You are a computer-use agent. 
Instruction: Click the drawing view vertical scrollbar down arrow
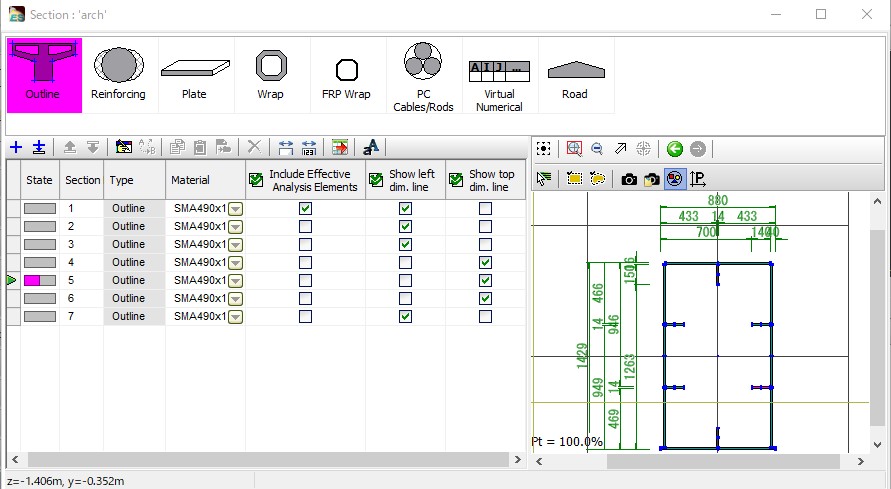point(877,445)
